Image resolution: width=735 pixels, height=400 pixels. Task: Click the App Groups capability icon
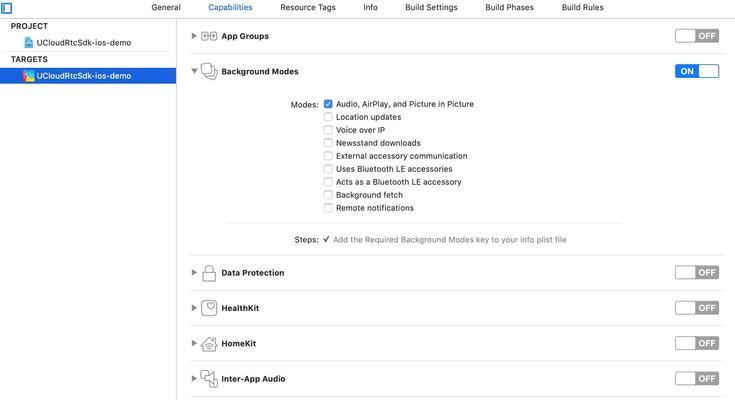point(209,36)
